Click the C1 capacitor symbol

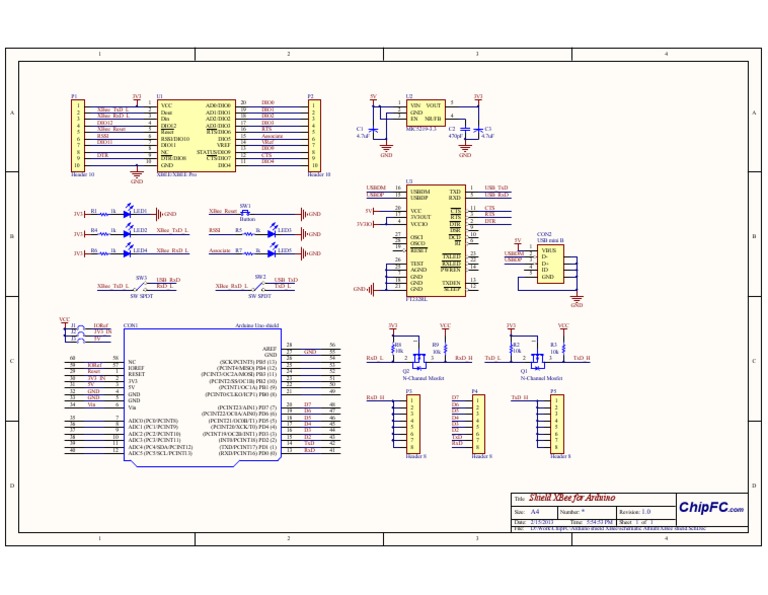pos(373,130)
